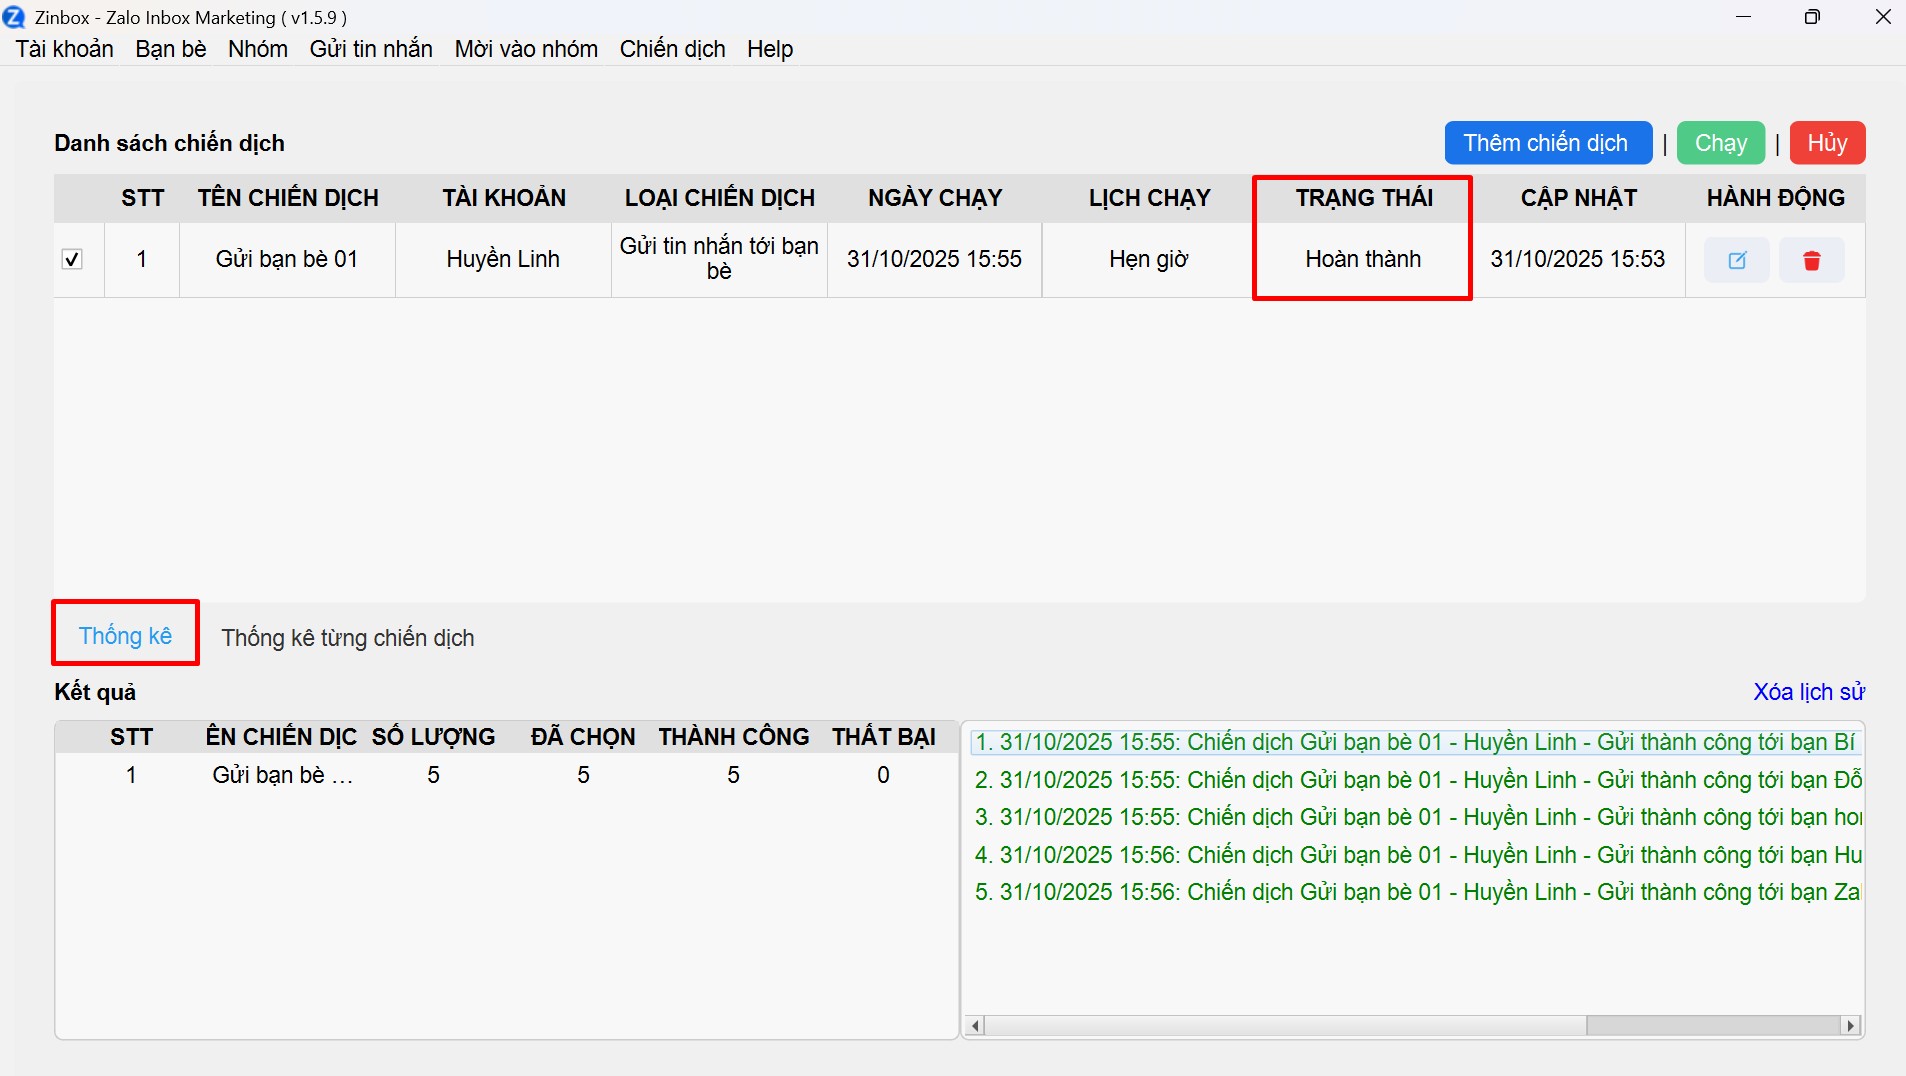Switch to the Thống kê tab
This screenshot has width=1906, height=1076.
(x=126, y=636)
